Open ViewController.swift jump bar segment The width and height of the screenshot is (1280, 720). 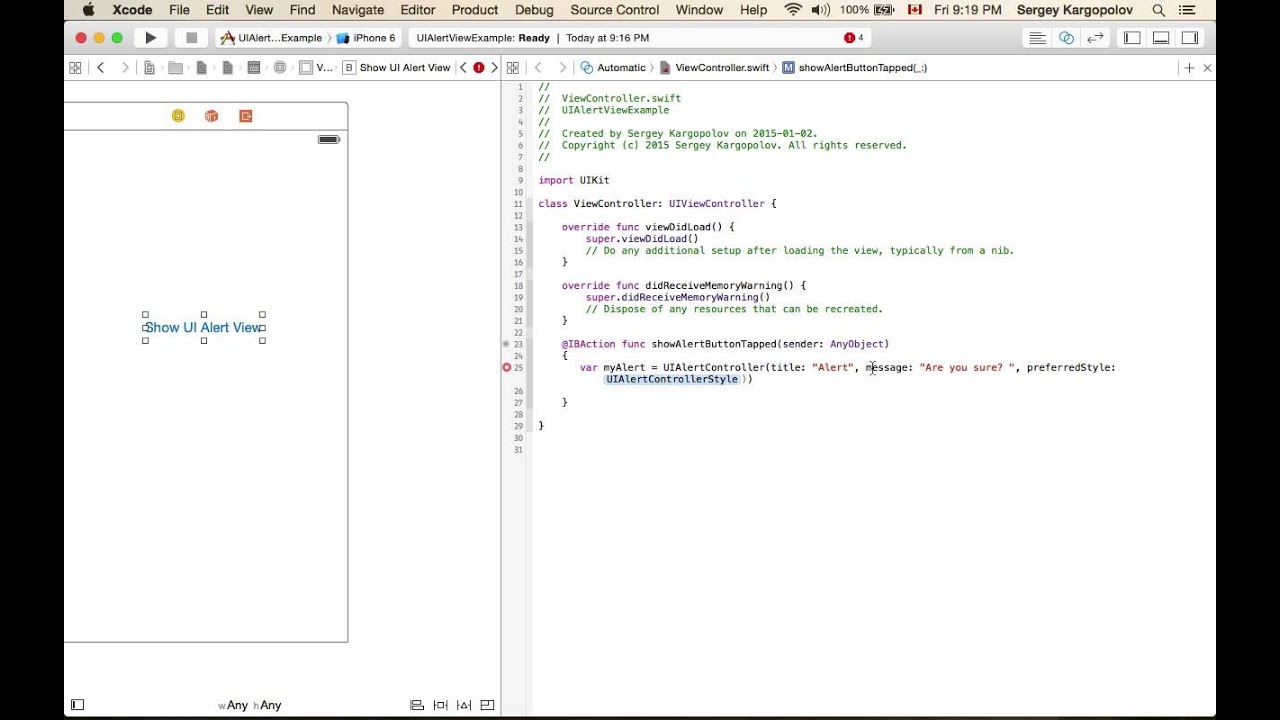pyautogui.click(x=714, y=68)
